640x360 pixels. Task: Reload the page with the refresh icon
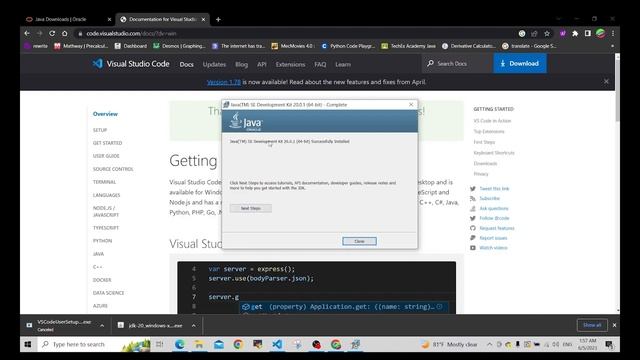click(x=52, y=33)
